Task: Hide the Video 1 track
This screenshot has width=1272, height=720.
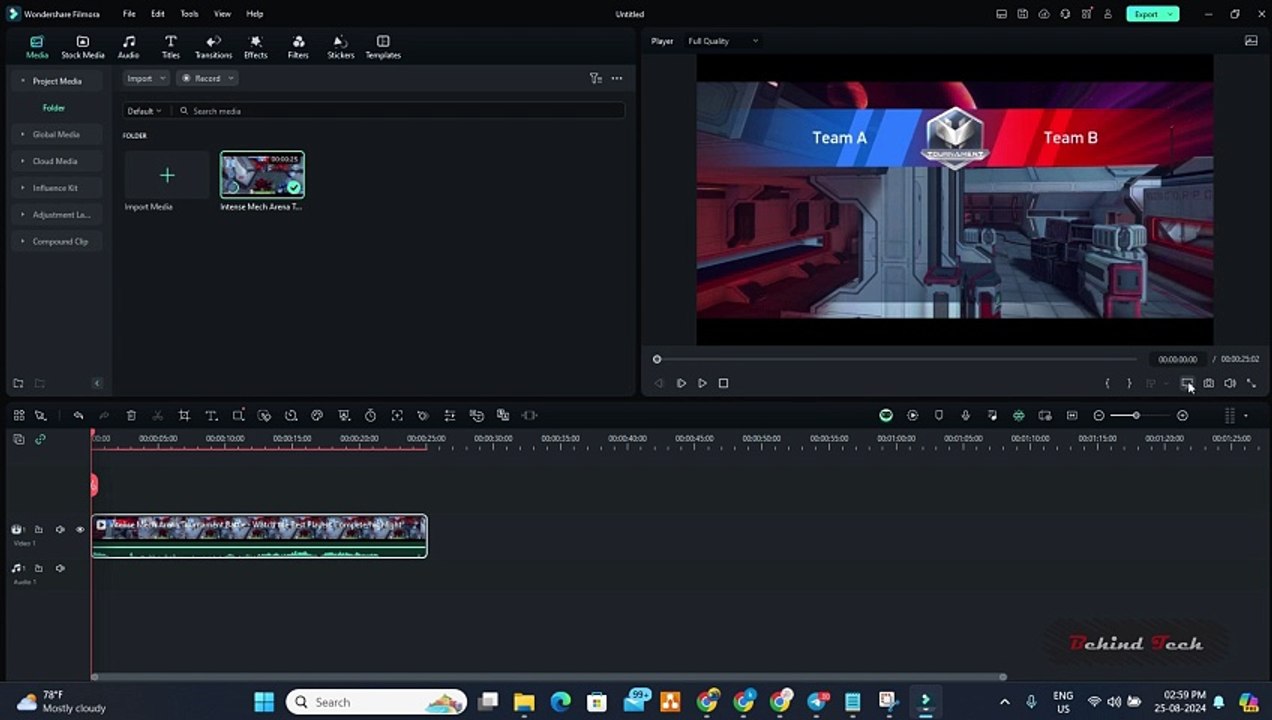Action: [x=80, y=530]
